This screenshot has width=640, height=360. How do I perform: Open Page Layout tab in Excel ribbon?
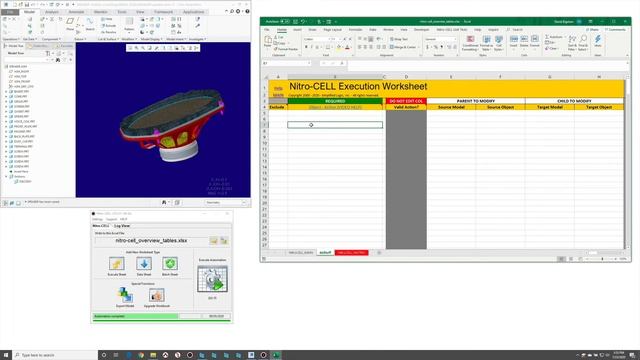coord(332,30)
